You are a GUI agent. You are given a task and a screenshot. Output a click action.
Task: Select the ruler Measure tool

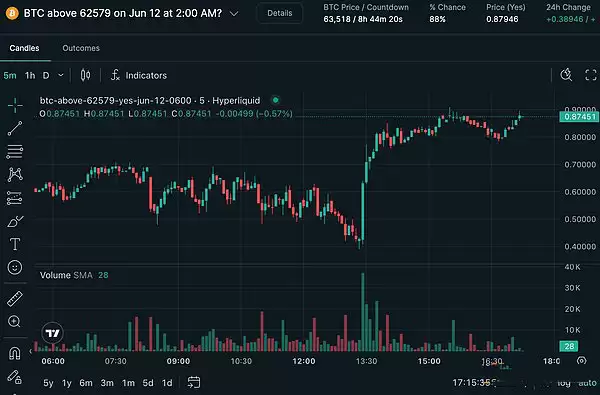tap(15, 299)
